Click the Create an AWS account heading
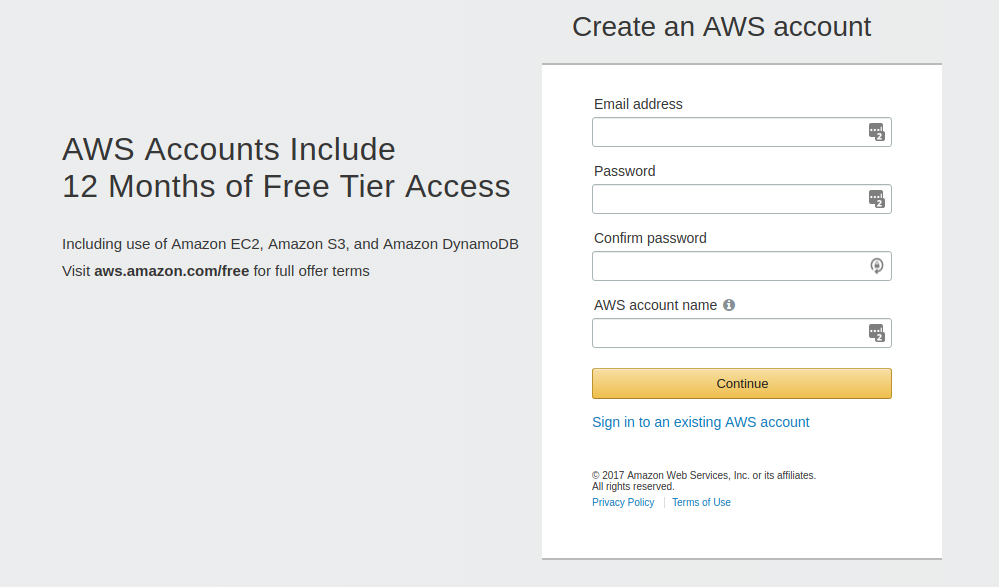The width and height of the screenshot is (999, 587). (721, 27)
